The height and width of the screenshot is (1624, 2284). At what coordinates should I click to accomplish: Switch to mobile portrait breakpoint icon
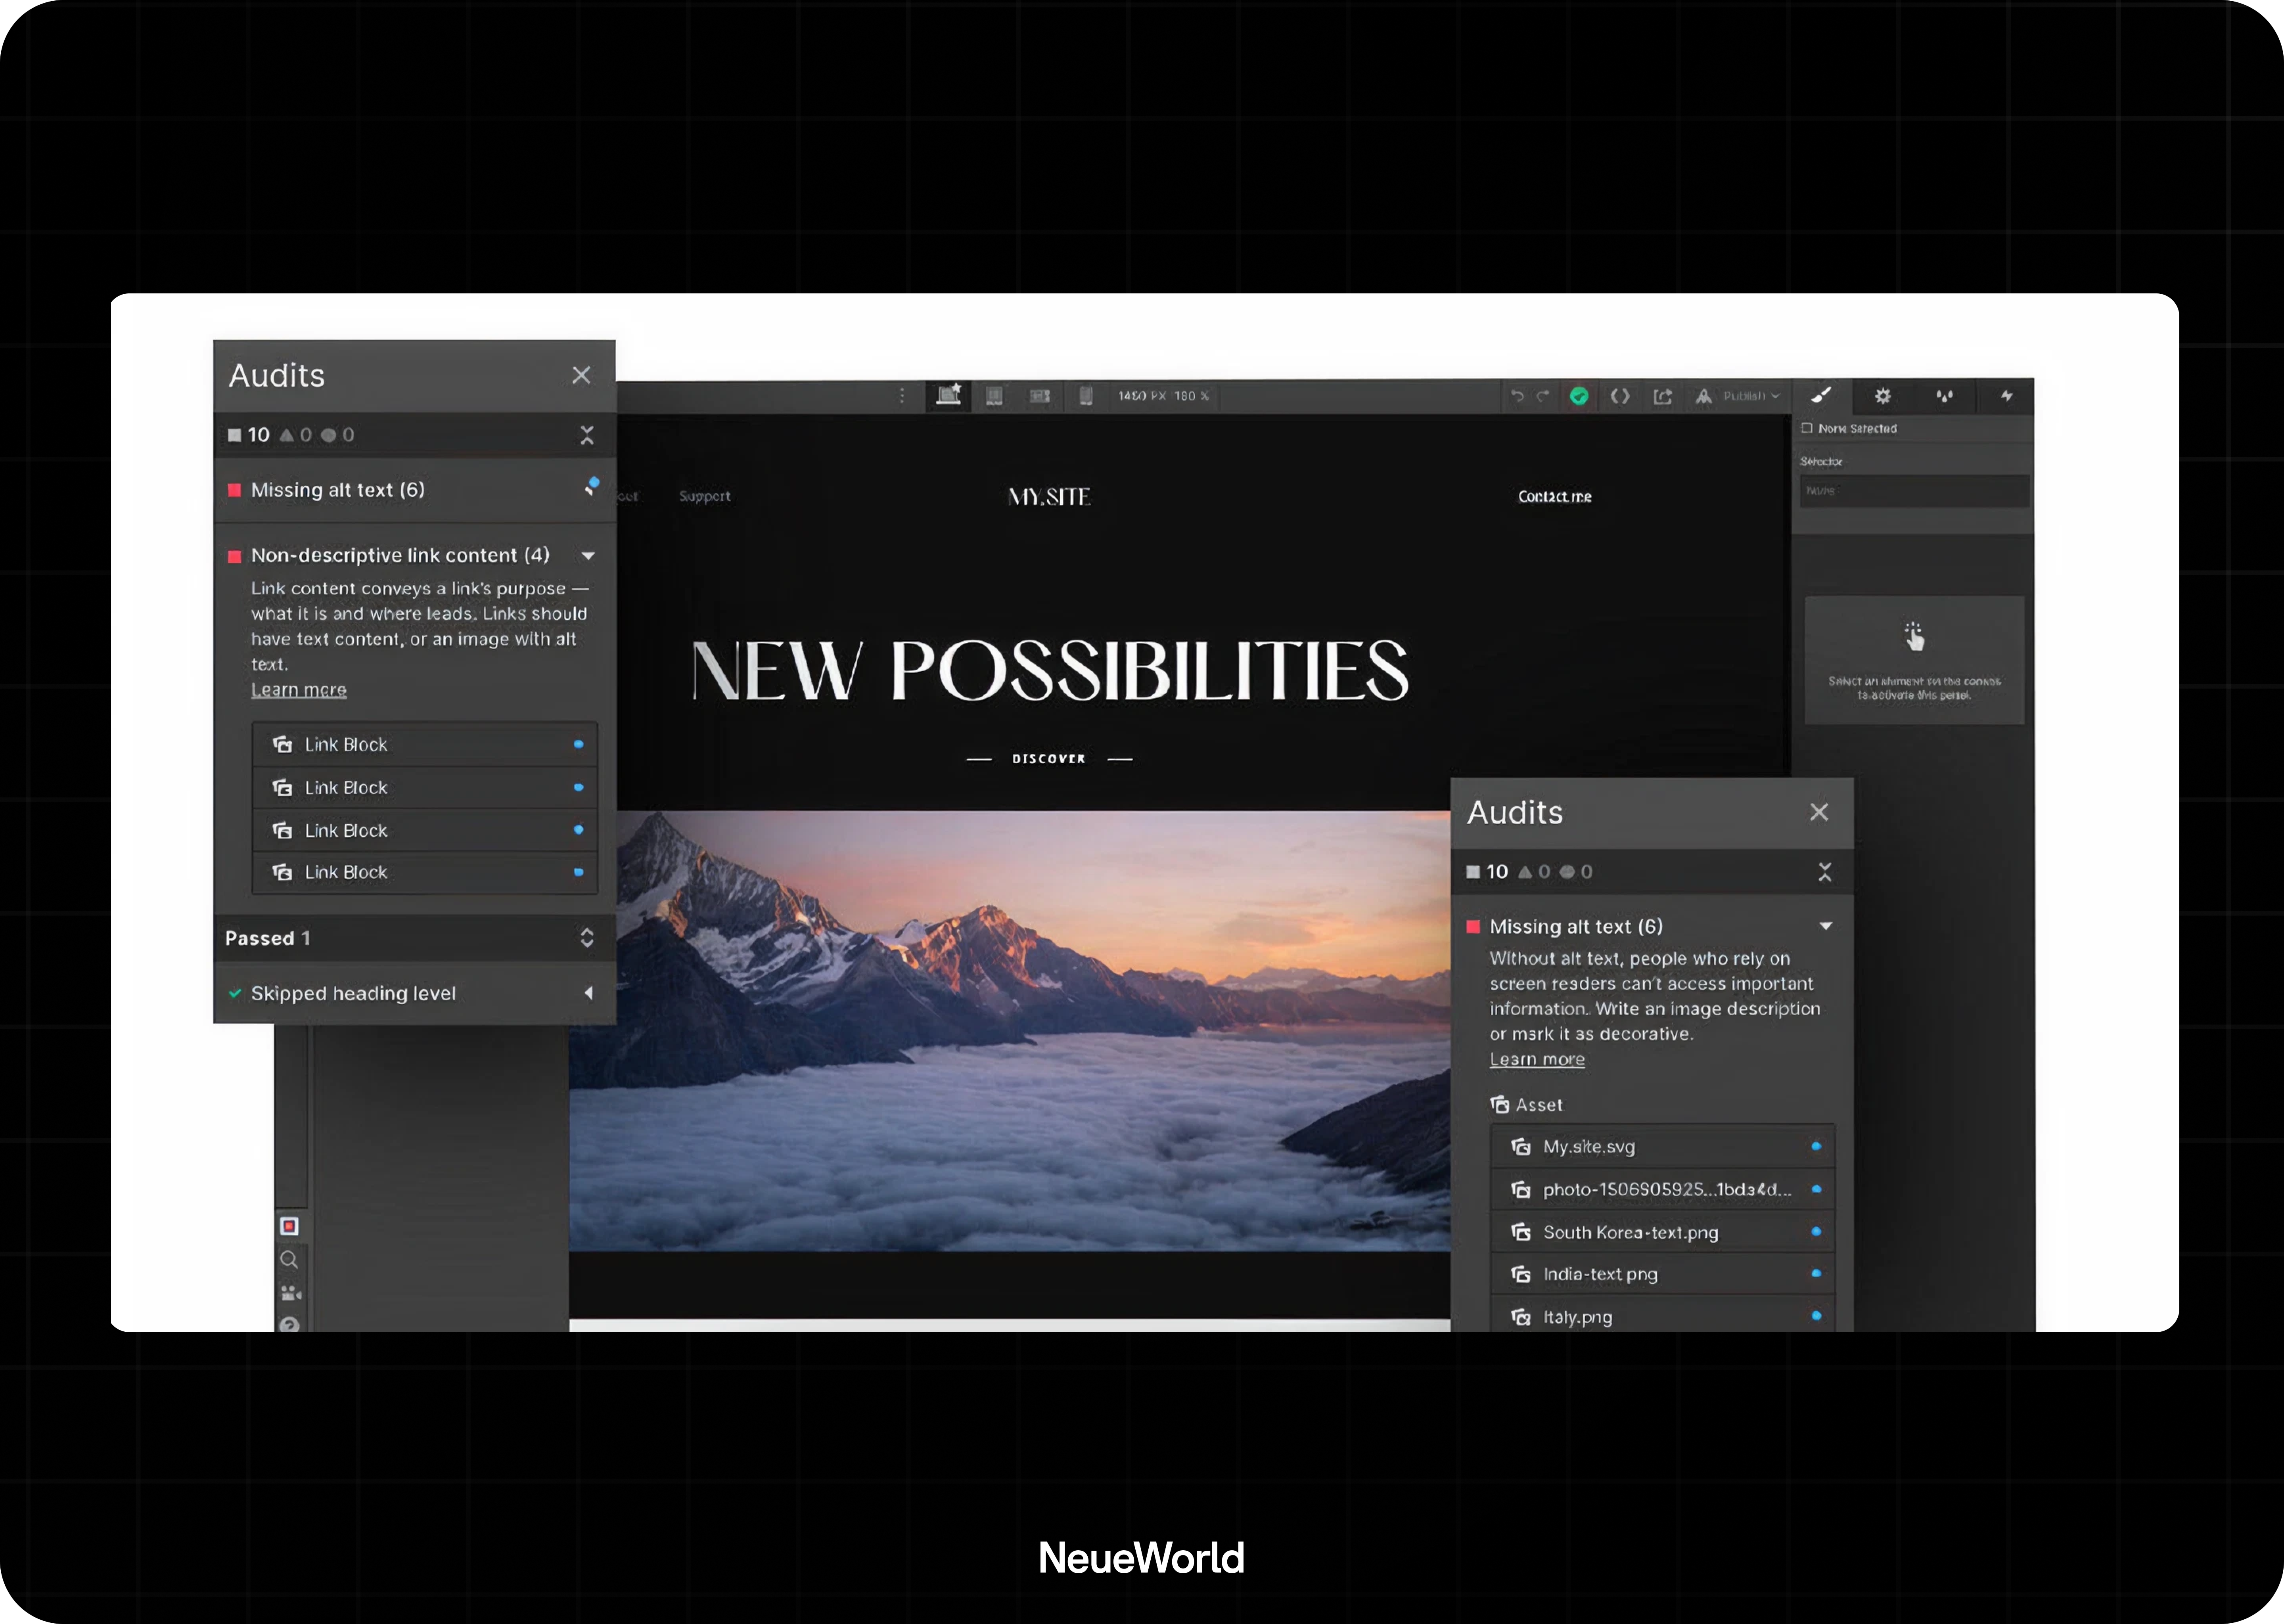point(1086,396)
